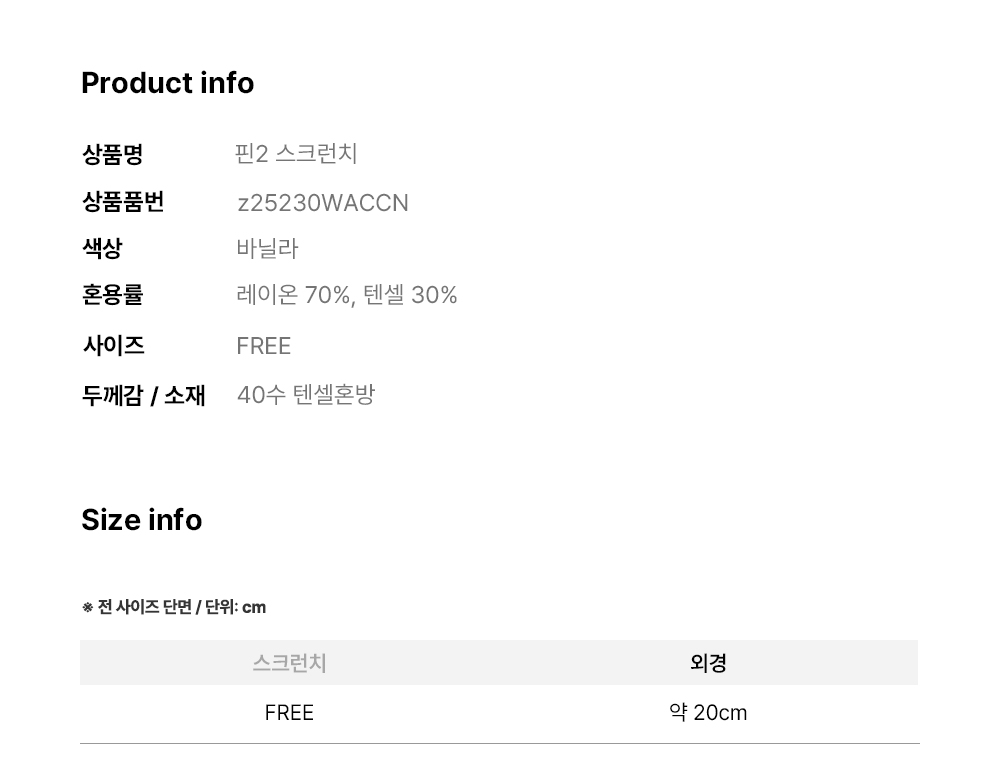
Task: Select the 스크런치 table column header
Action: pos(289,663)
